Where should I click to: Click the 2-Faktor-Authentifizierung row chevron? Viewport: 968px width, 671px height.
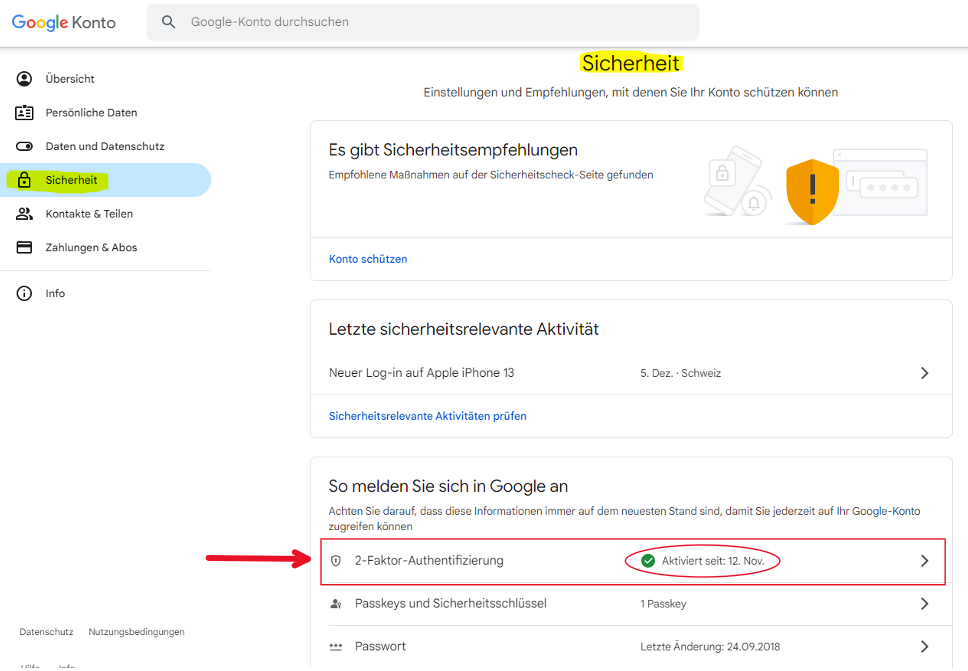click(924, 561)
